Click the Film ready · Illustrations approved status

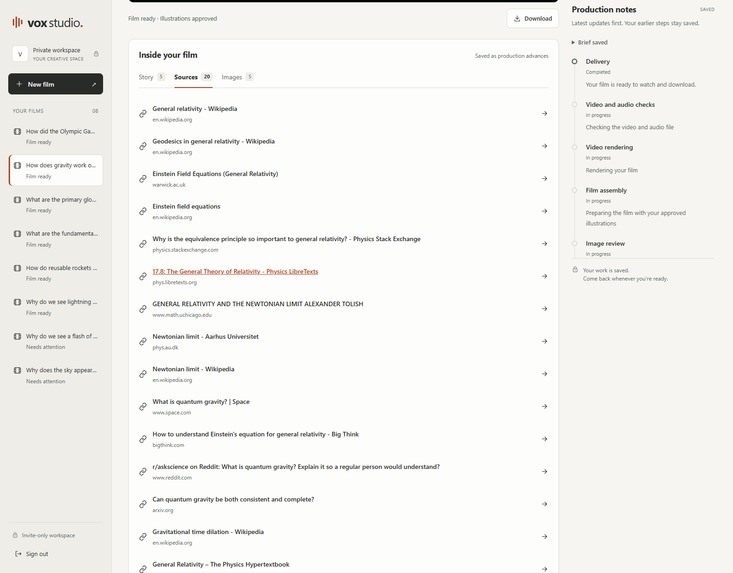point(172,19)
